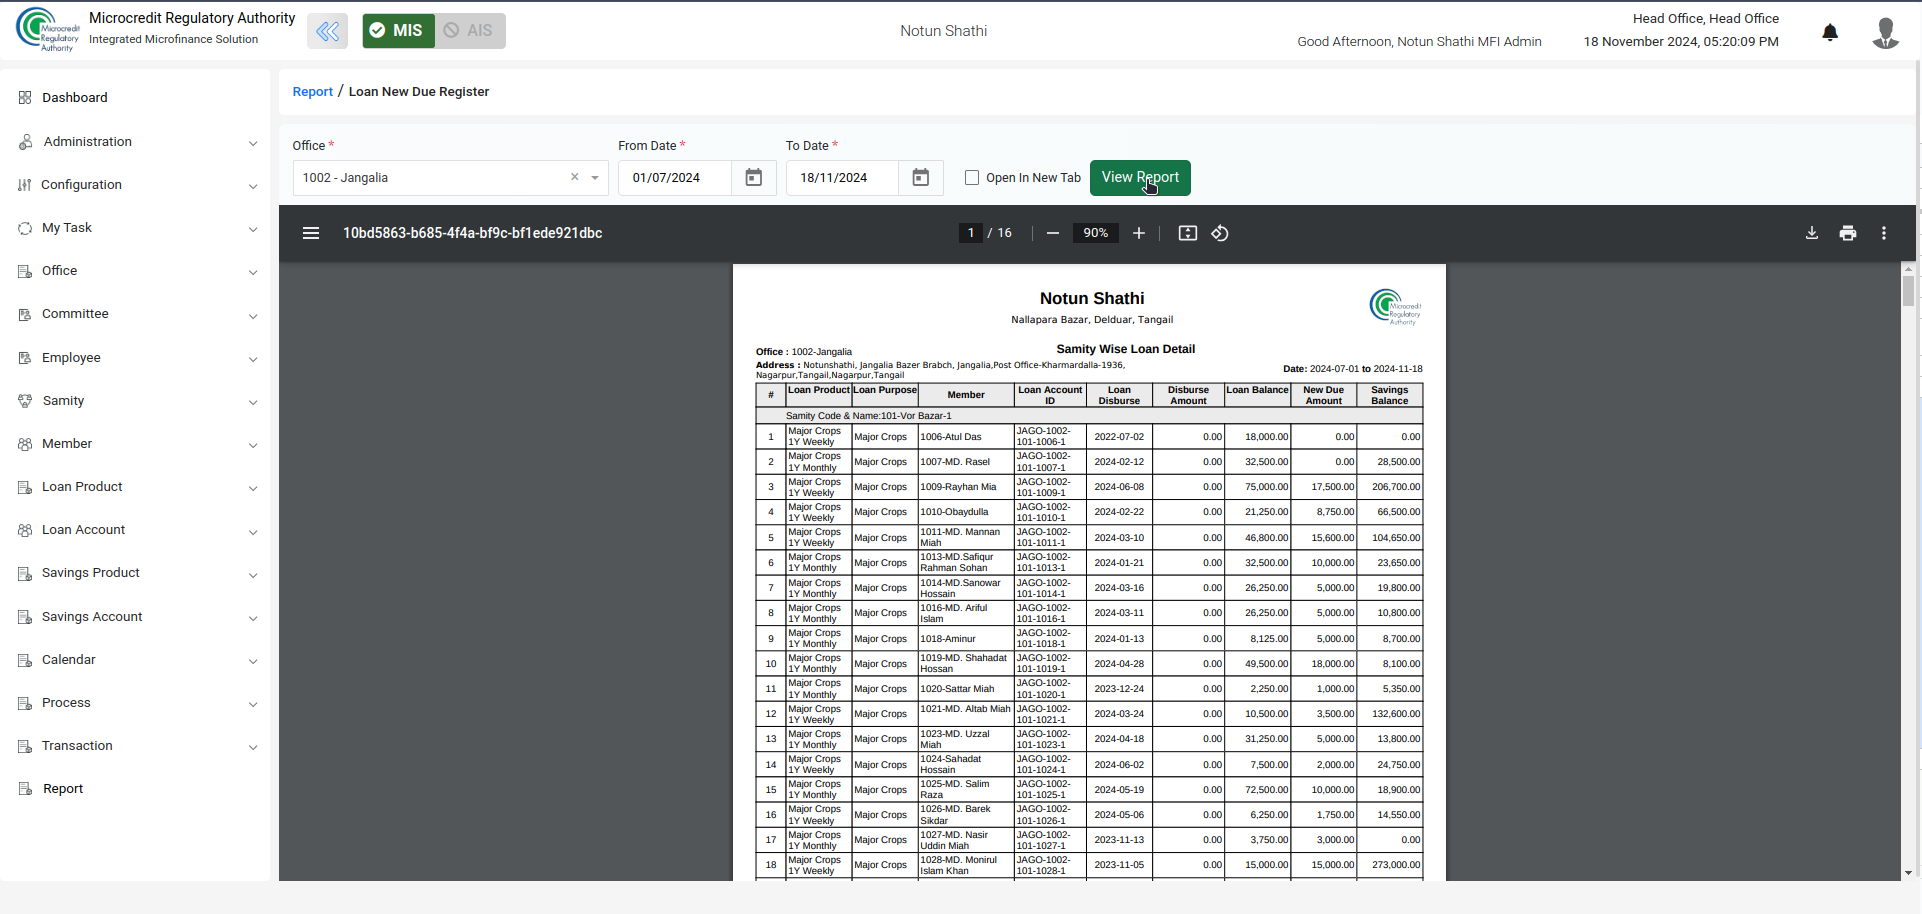Open notifications bell icon
Image resolution: width=1922 pixels, height=914 pixels.
1830,32
